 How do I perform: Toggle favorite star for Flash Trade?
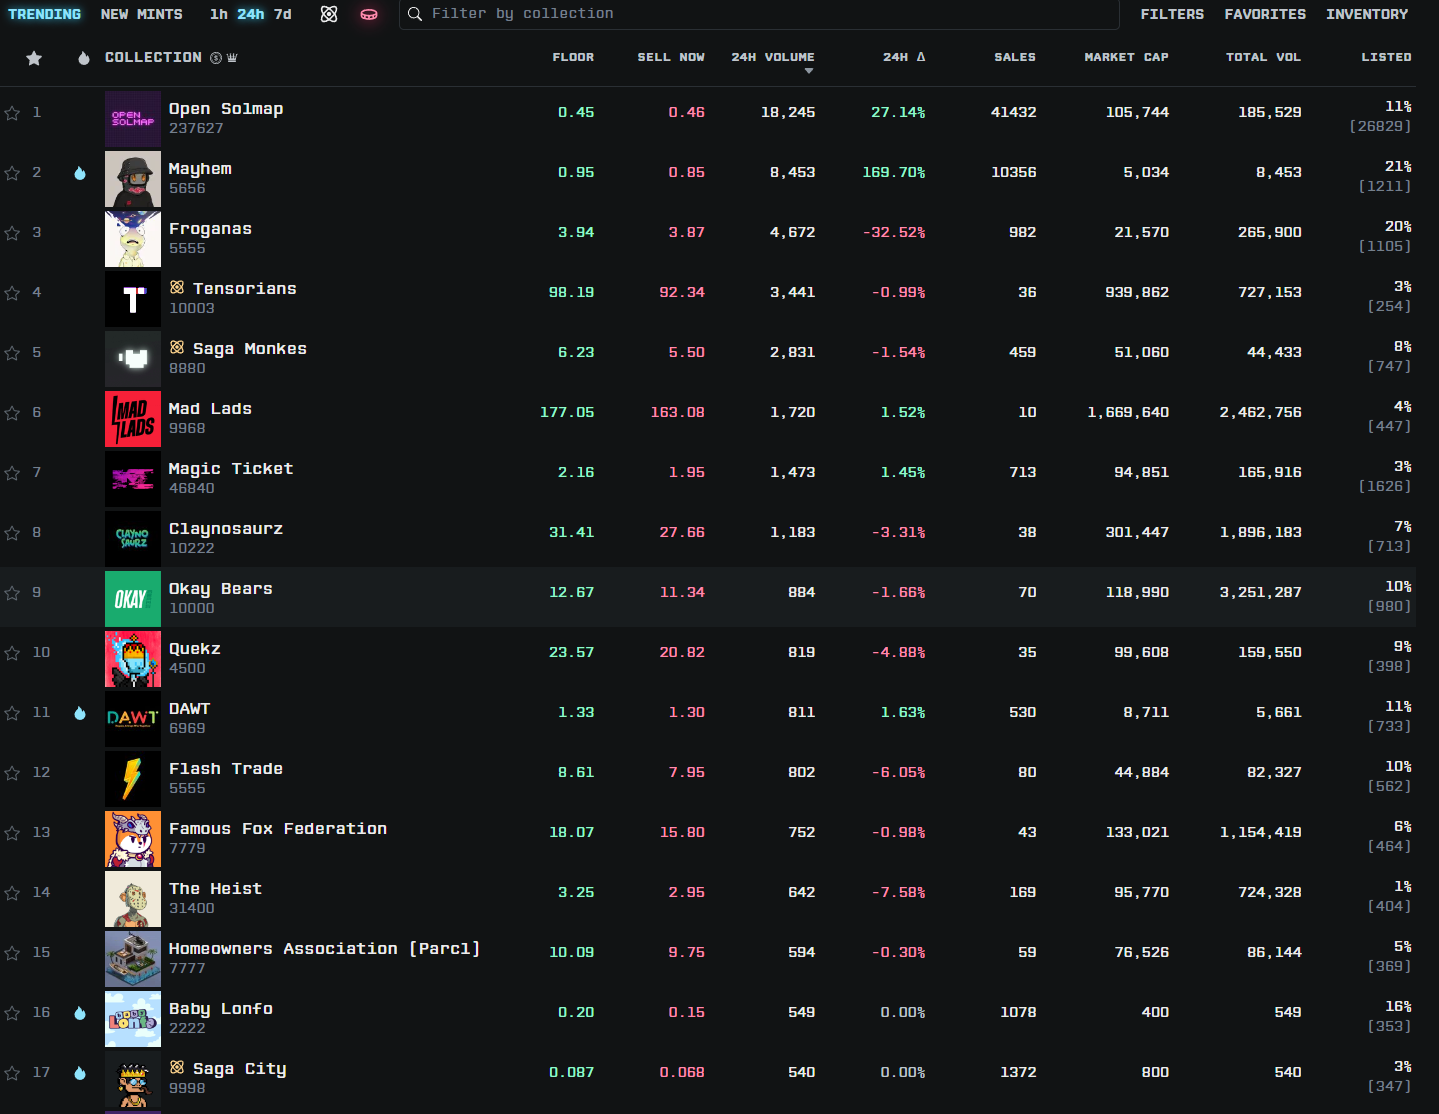pyautogui.click(x=12, y=773)
